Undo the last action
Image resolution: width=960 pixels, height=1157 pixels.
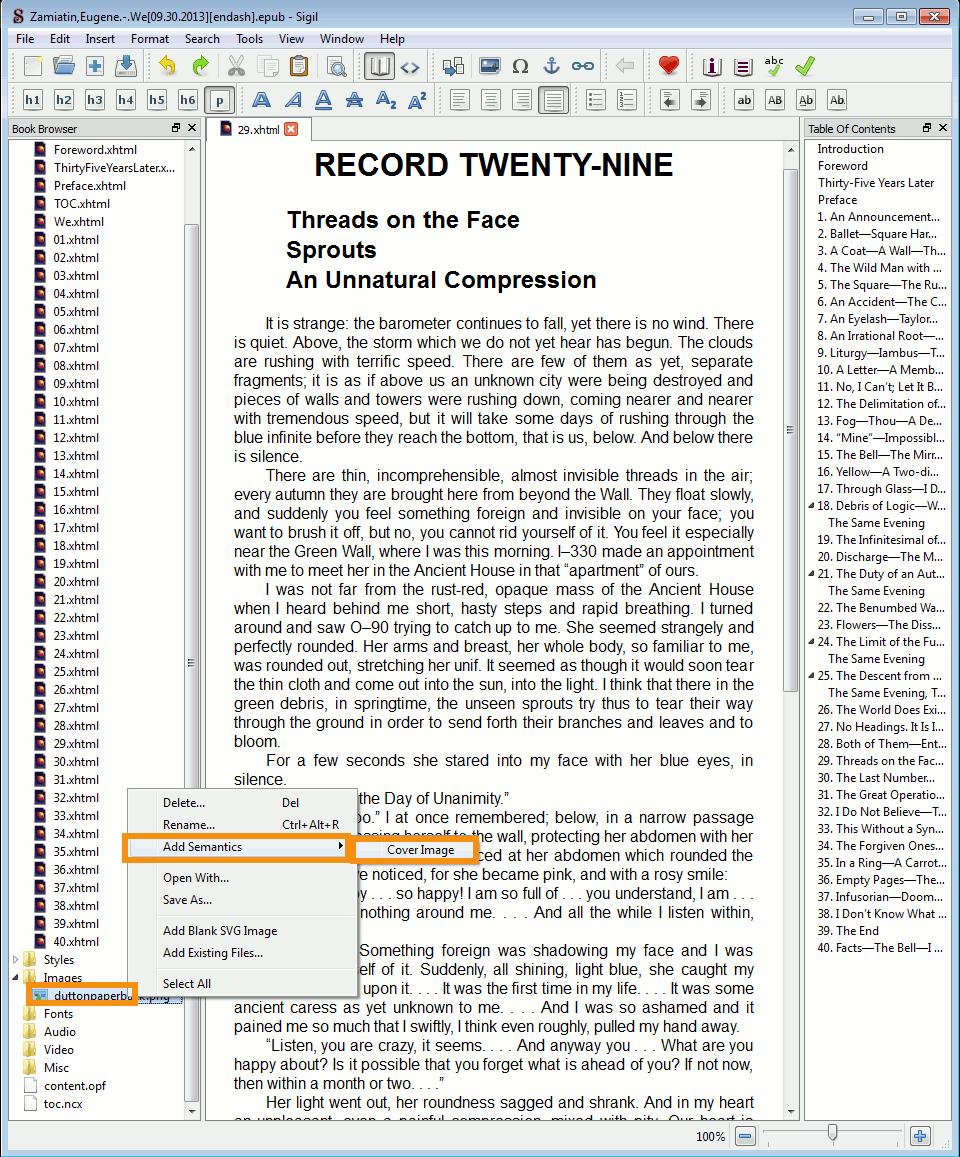point(168,66)
